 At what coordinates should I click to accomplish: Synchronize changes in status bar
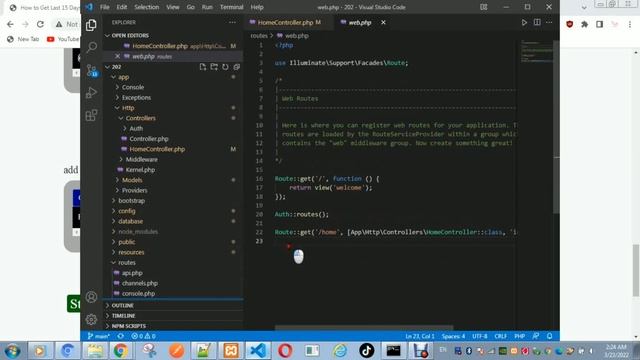pyautogui.click(x=120, y=336)
